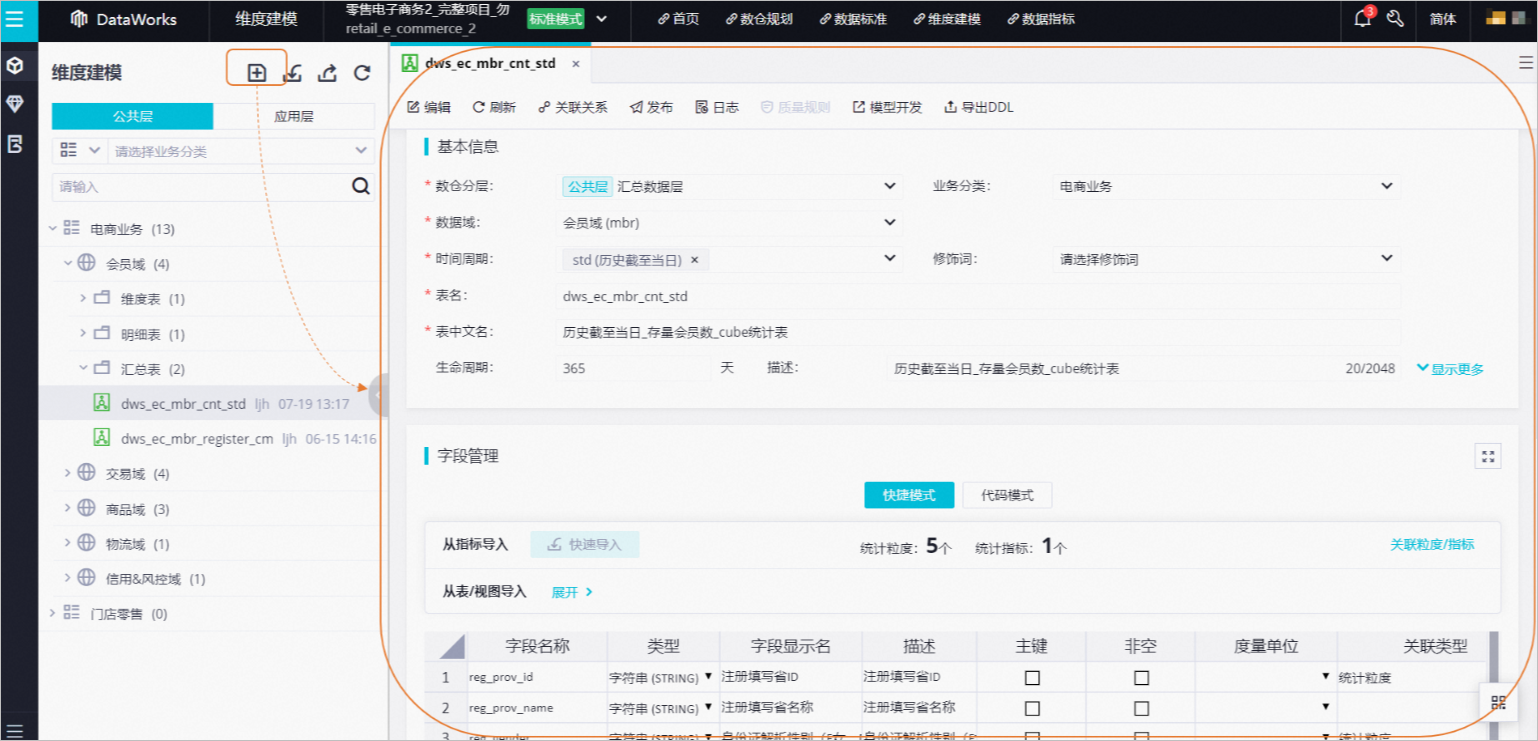Open the tab list menu icon
The width and height of the screenshot is (1538, 741).
[x=1525, y=63]
